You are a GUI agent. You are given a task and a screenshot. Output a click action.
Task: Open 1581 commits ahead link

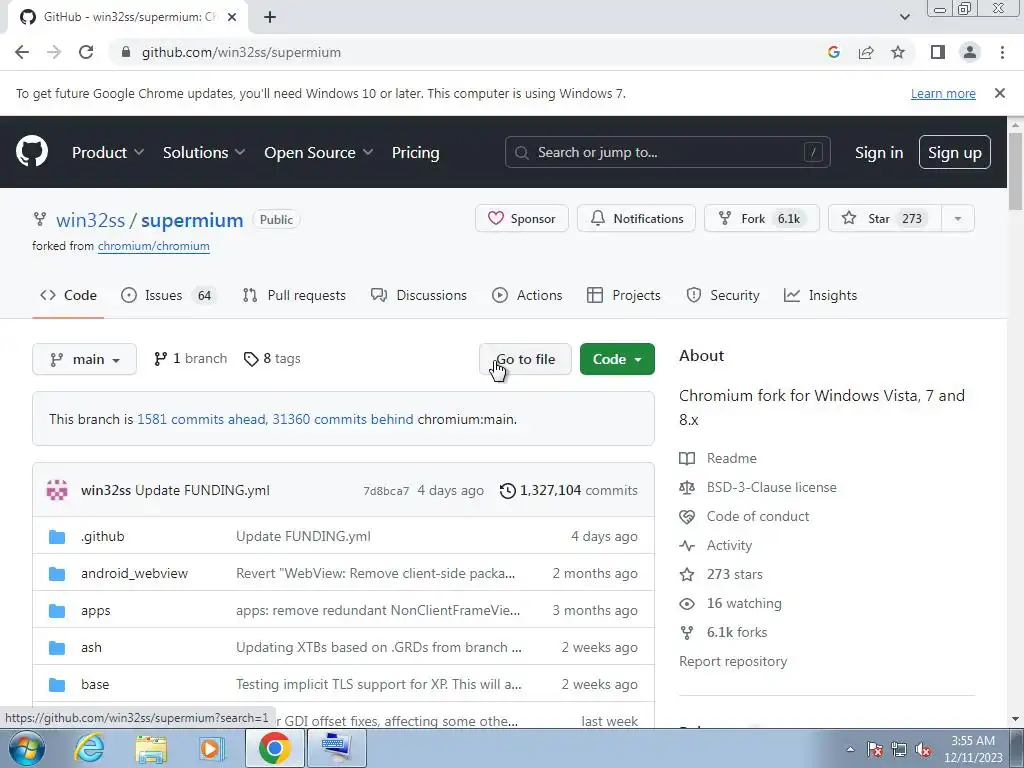[202, 419]
